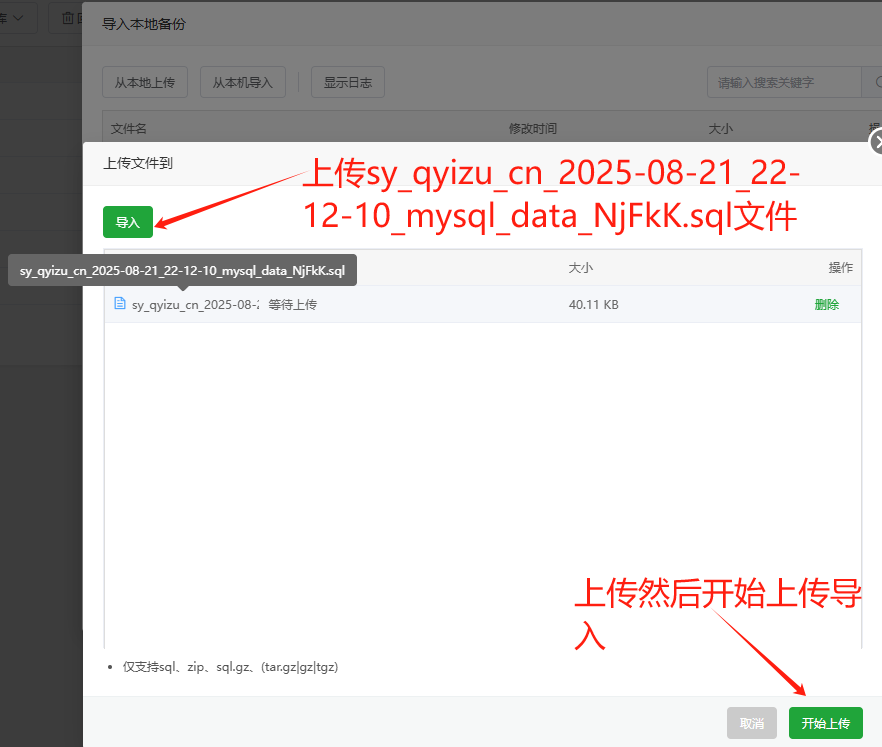Click 开始上传 to start uploading
882x747 pixels.
point(825,723)
